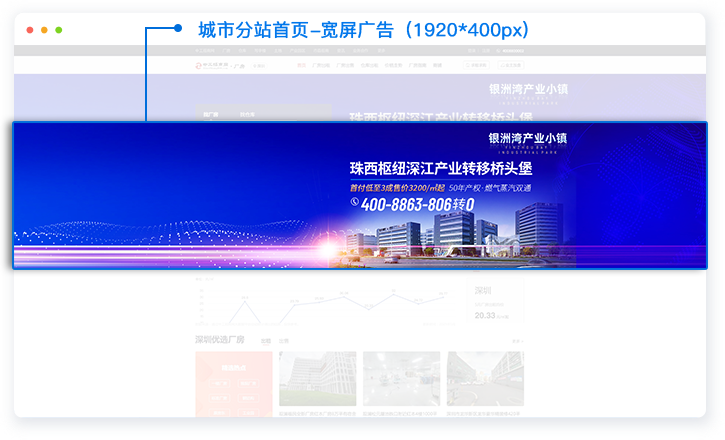Click the phone icon before 400-8863-806
The image size is (725, 440).
click(x=355, y=202)
